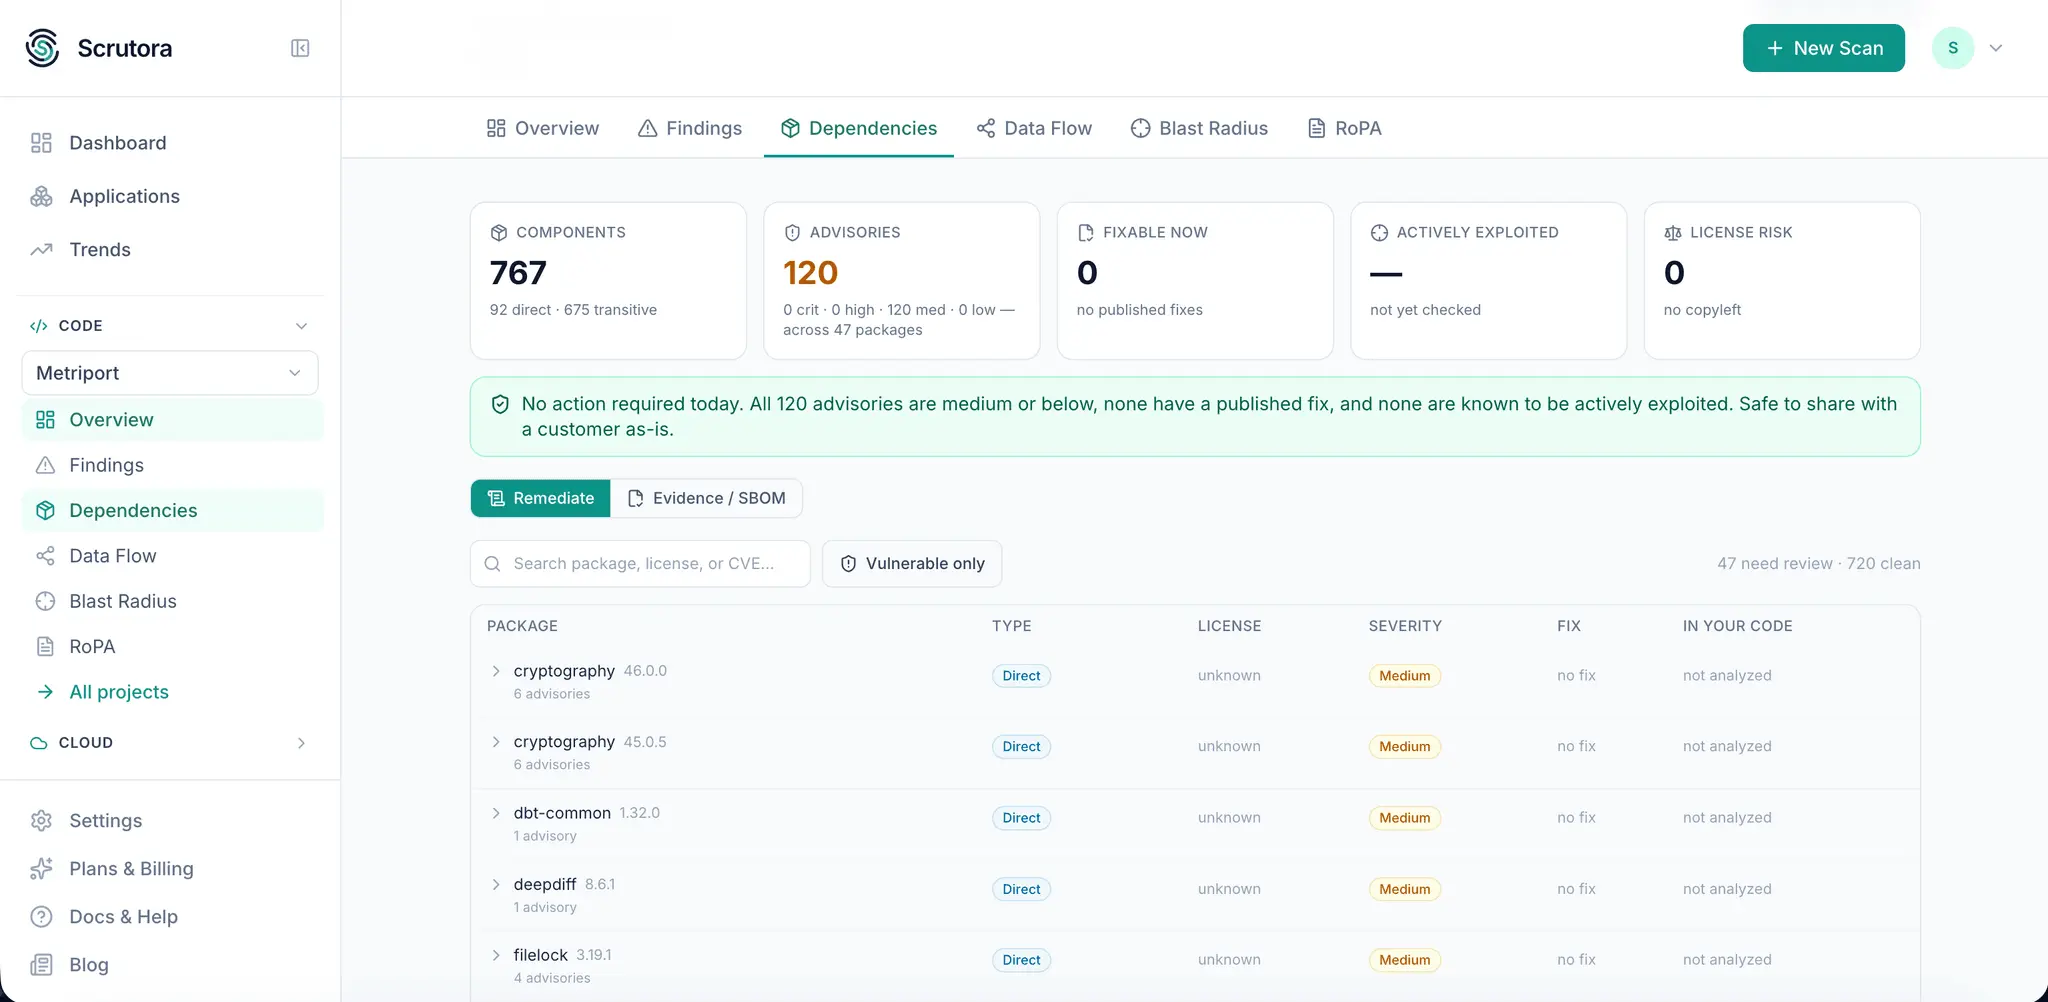
Task: Click the S user avatar
Action: coord(1953,48)
